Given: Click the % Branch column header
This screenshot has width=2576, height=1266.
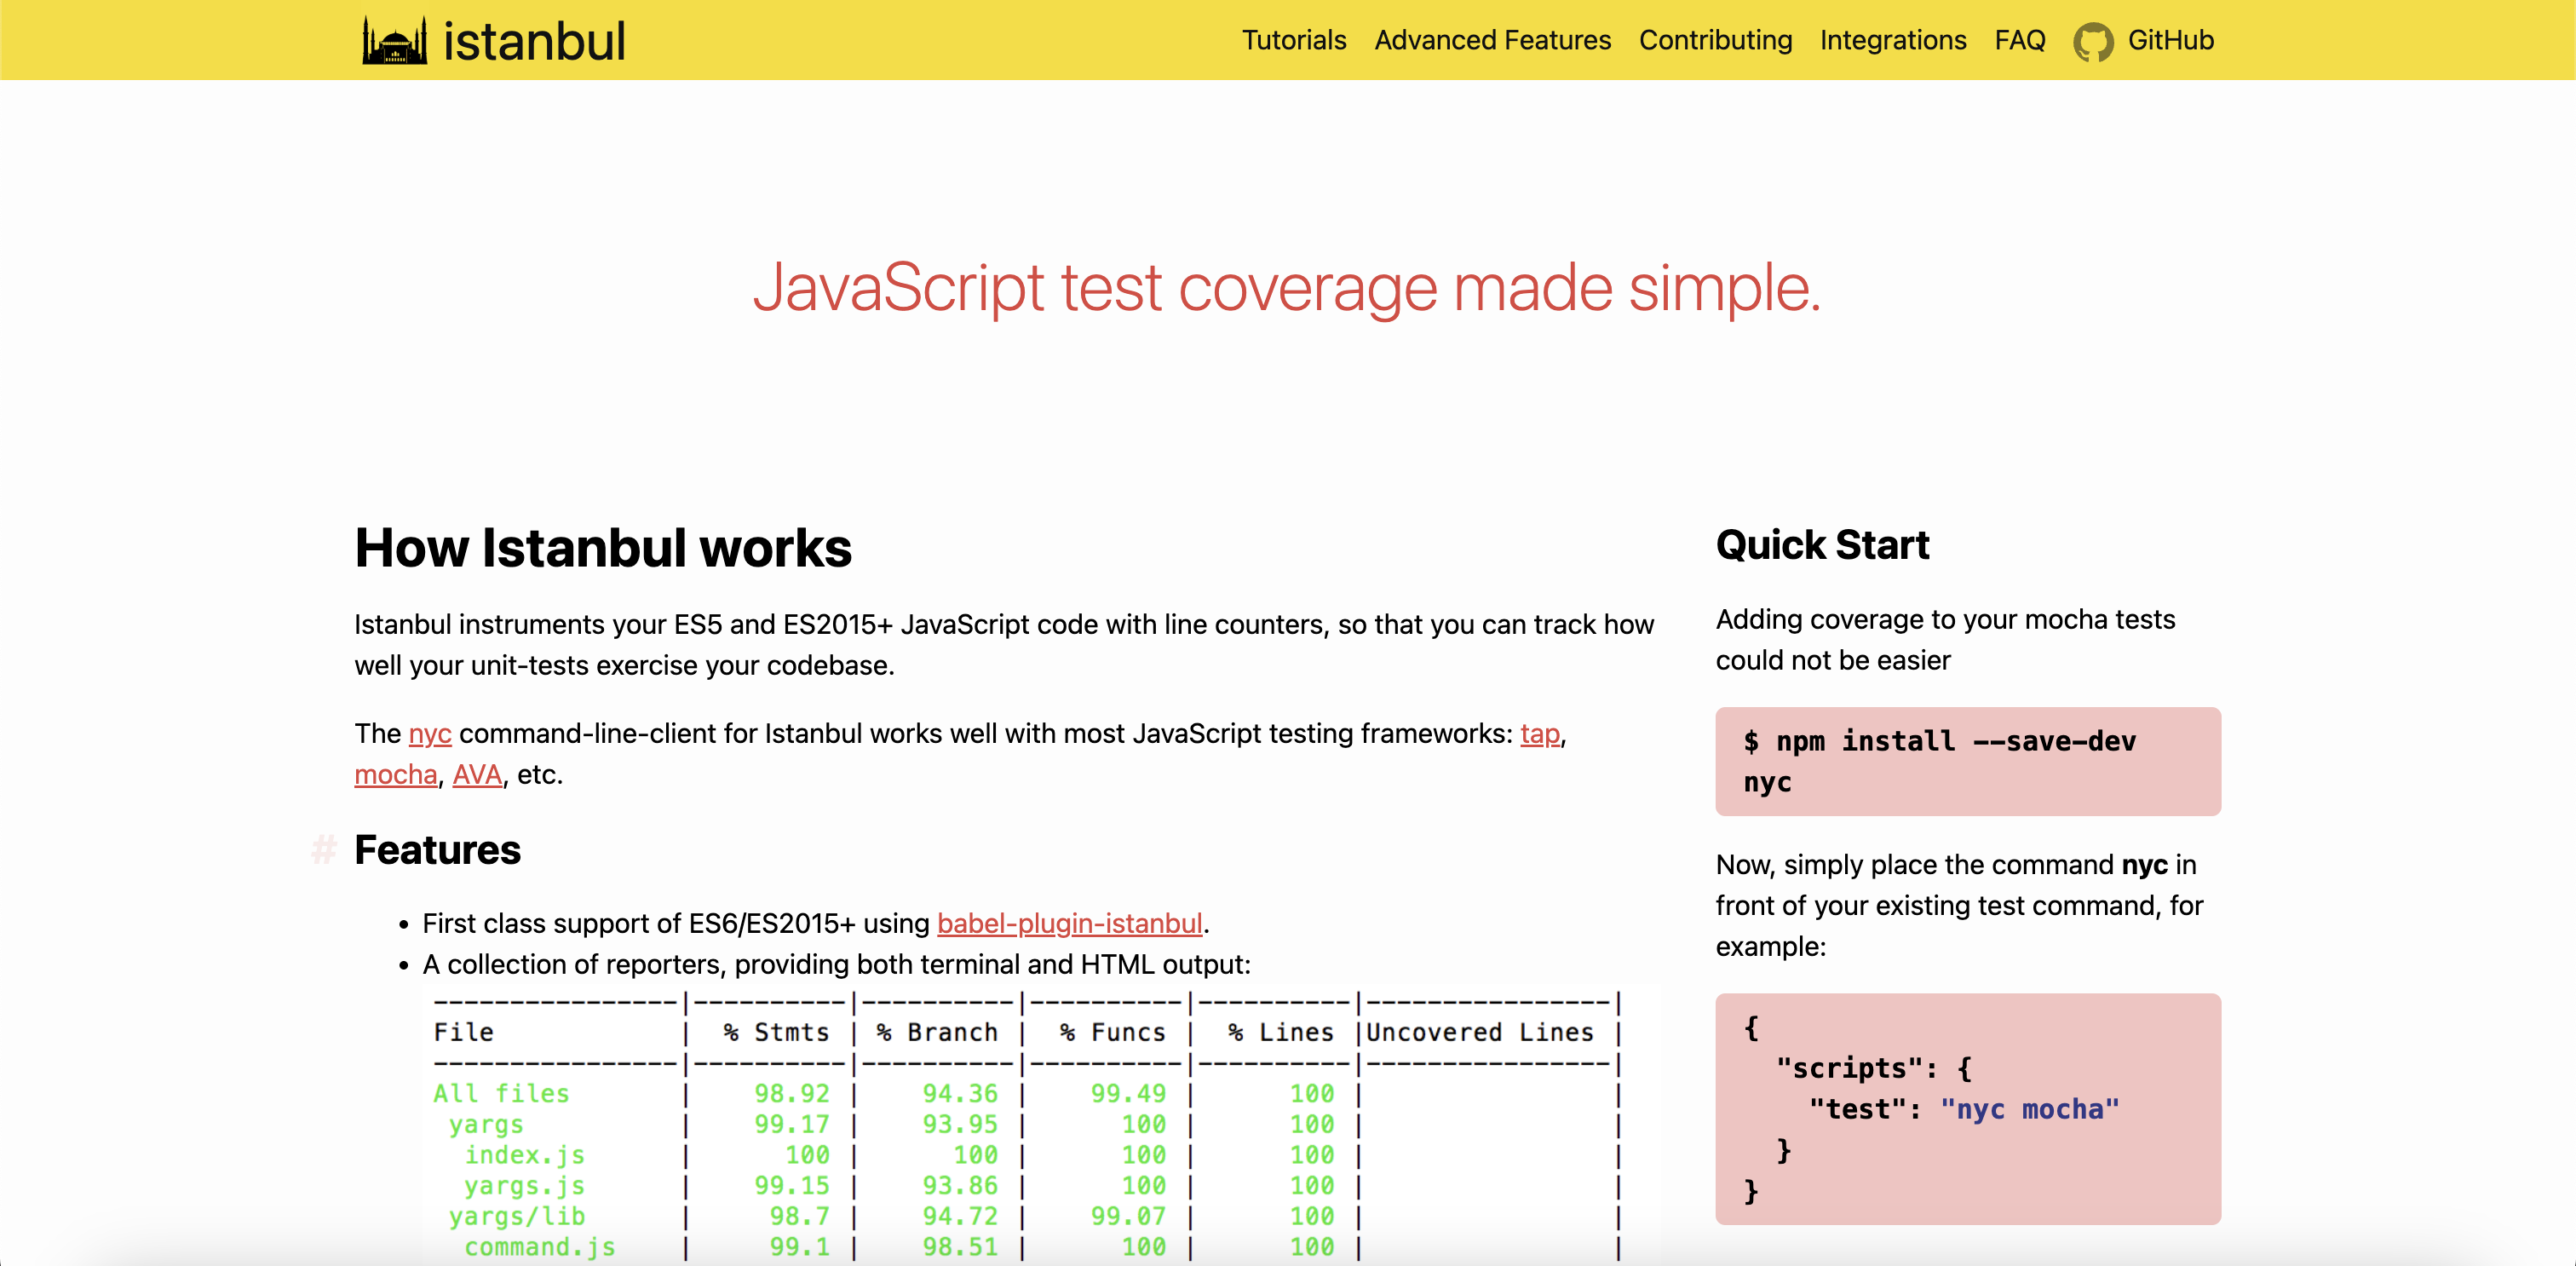Looking at the screenshot, I should pos(937,1033).
